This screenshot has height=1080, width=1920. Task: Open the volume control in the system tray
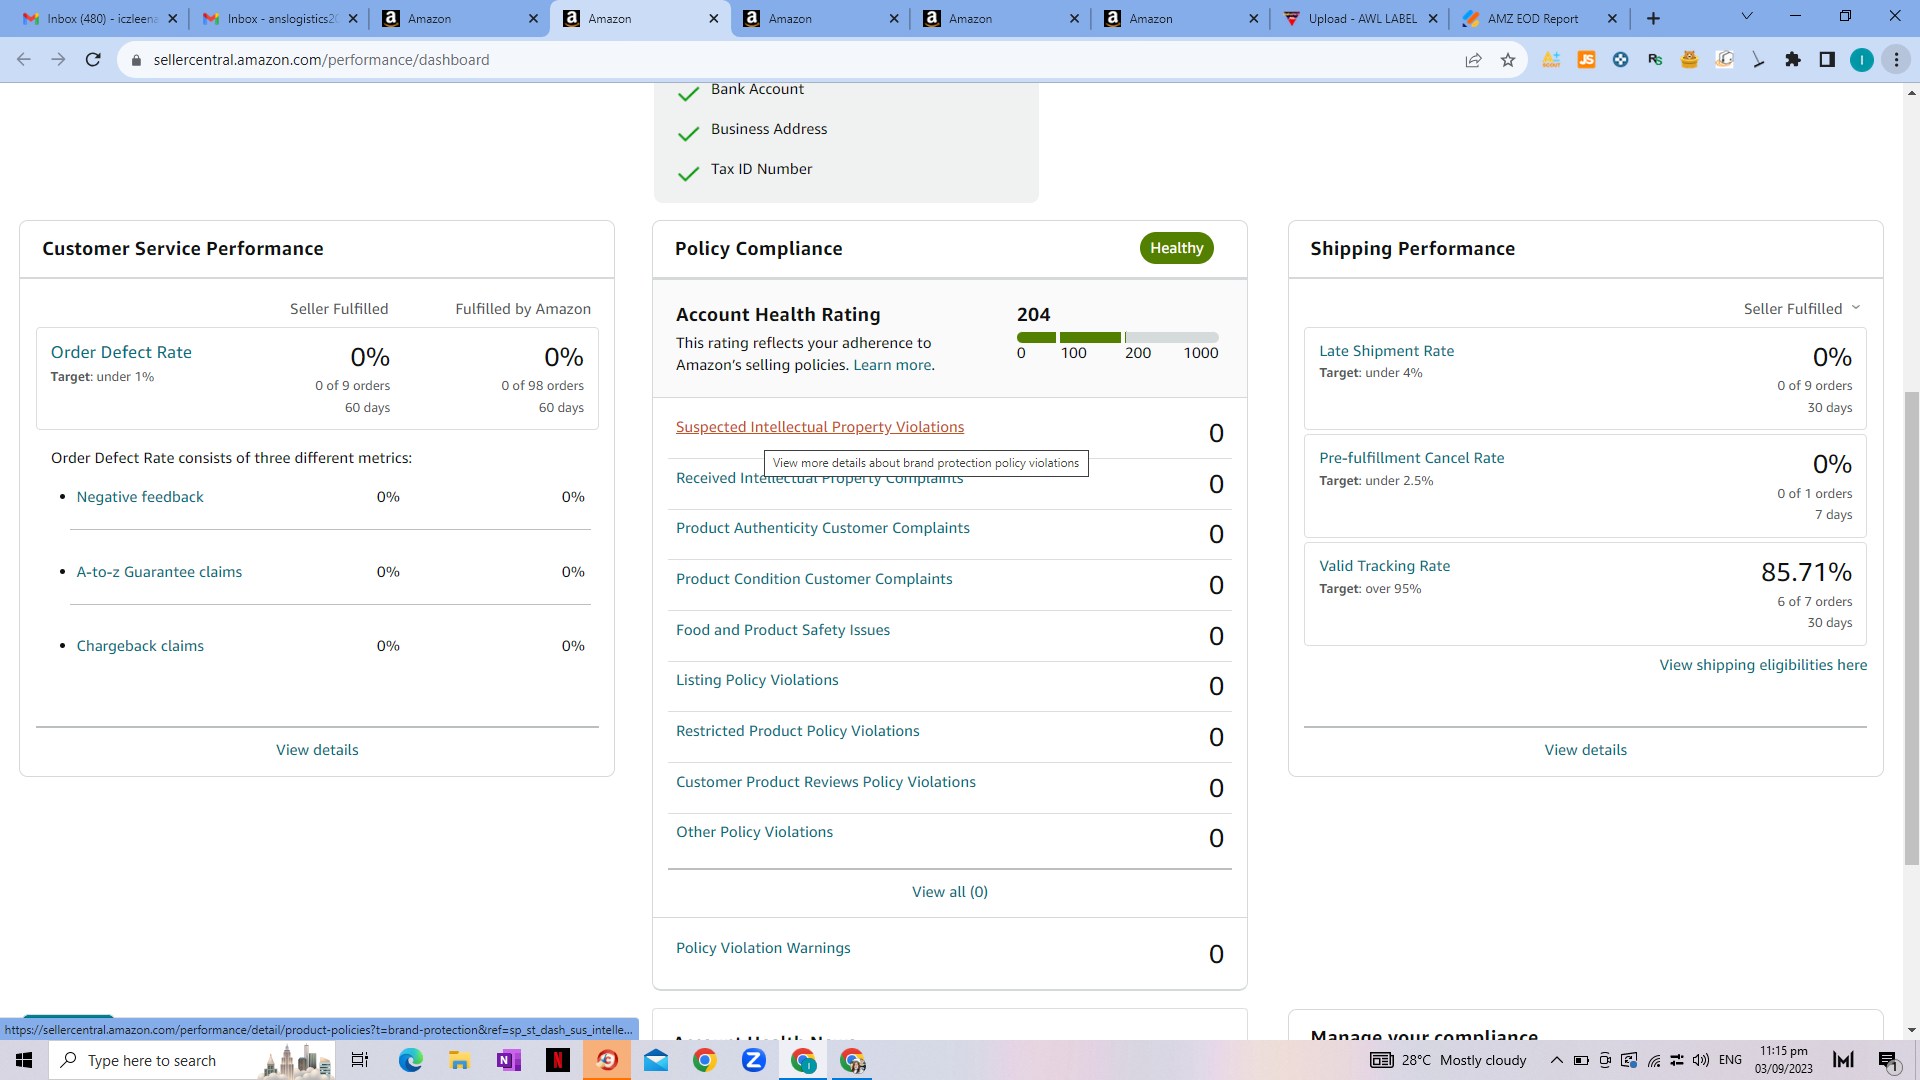point(1701,1060)
